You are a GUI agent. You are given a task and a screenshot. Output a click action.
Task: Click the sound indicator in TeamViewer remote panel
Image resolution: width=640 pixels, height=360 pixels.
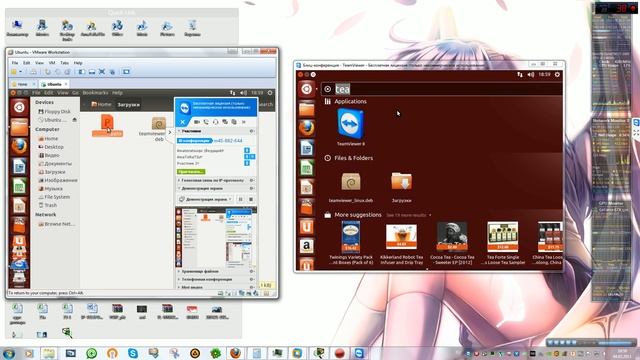[x=531, y=75]
